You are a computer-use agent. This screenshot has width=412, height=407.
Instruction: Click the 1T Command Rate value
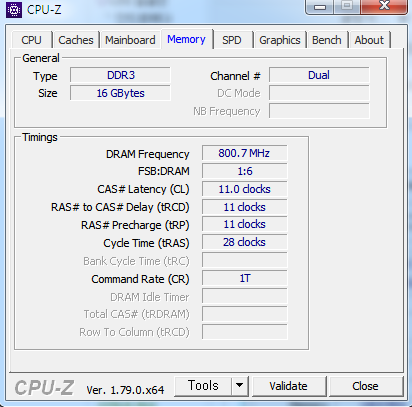244,278
